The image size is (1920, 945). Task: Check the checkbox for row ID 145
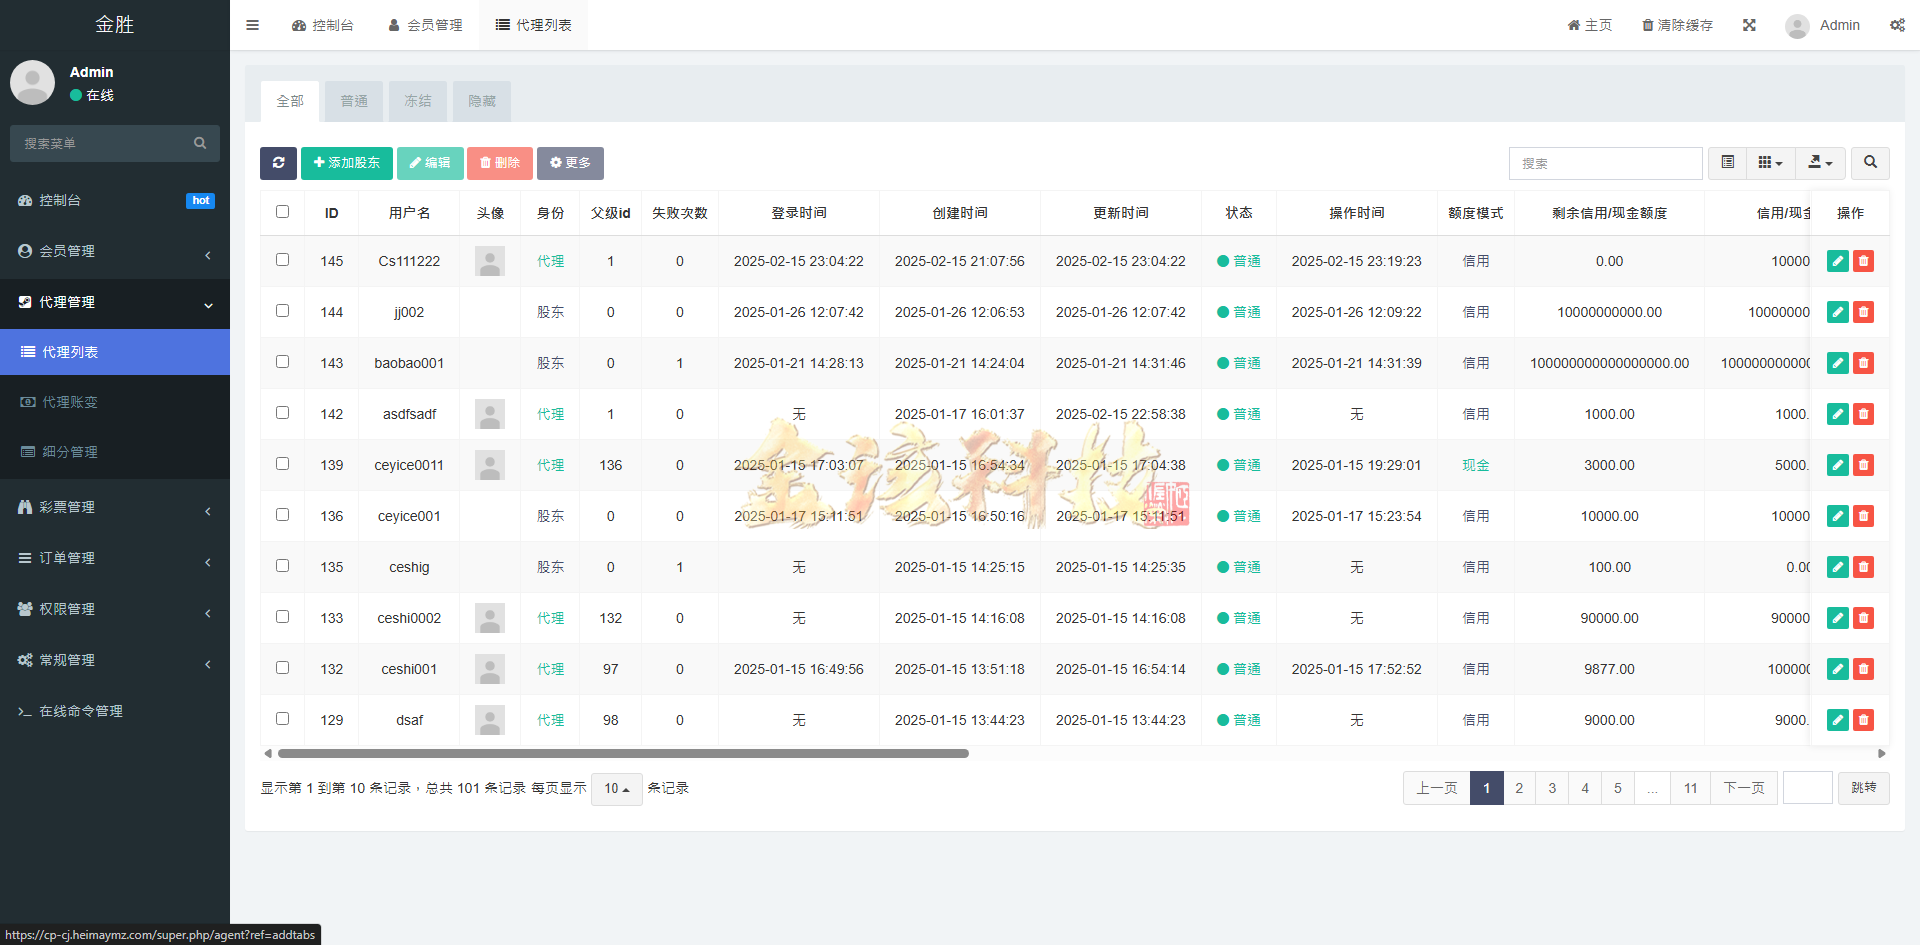[282, 260]
